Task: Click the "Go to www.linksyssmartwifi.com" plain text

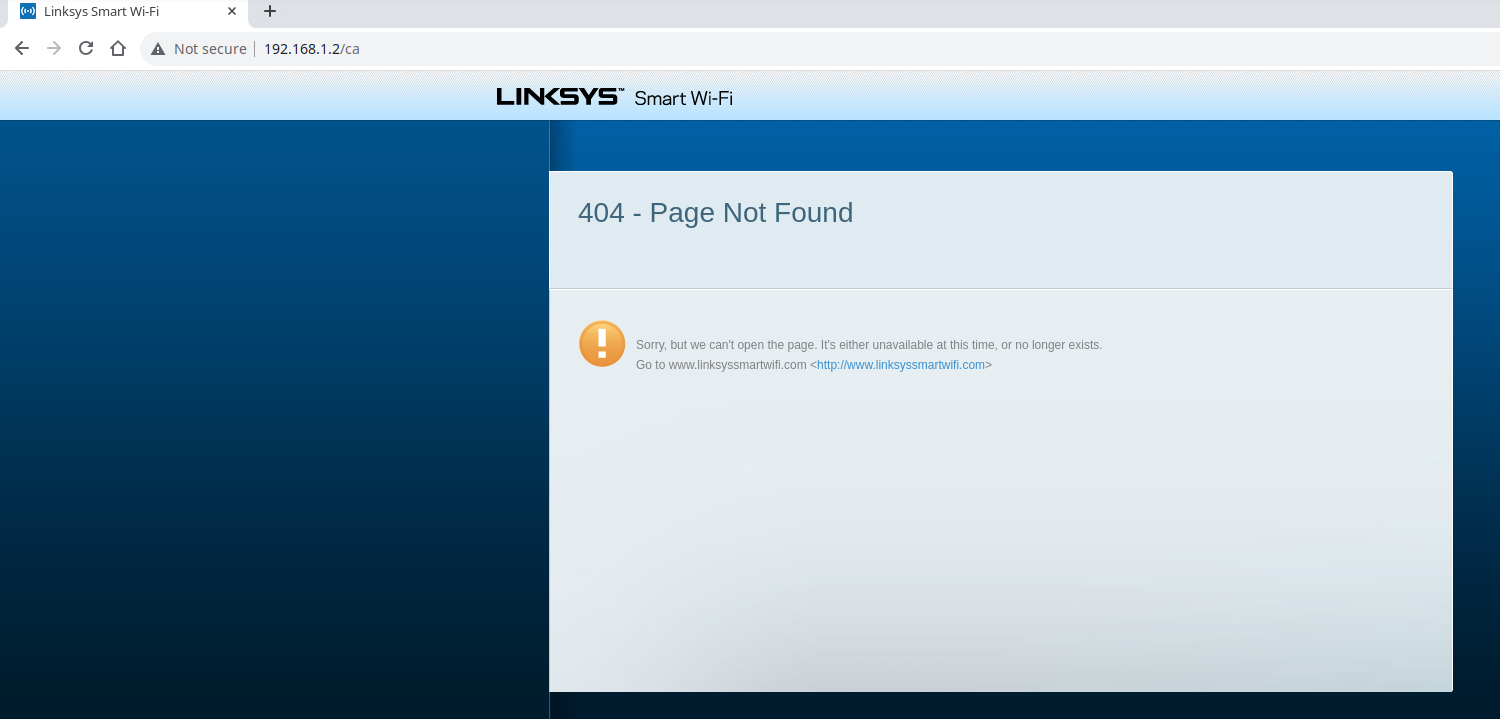Action: pyautogui.click(x=721, y=365)
